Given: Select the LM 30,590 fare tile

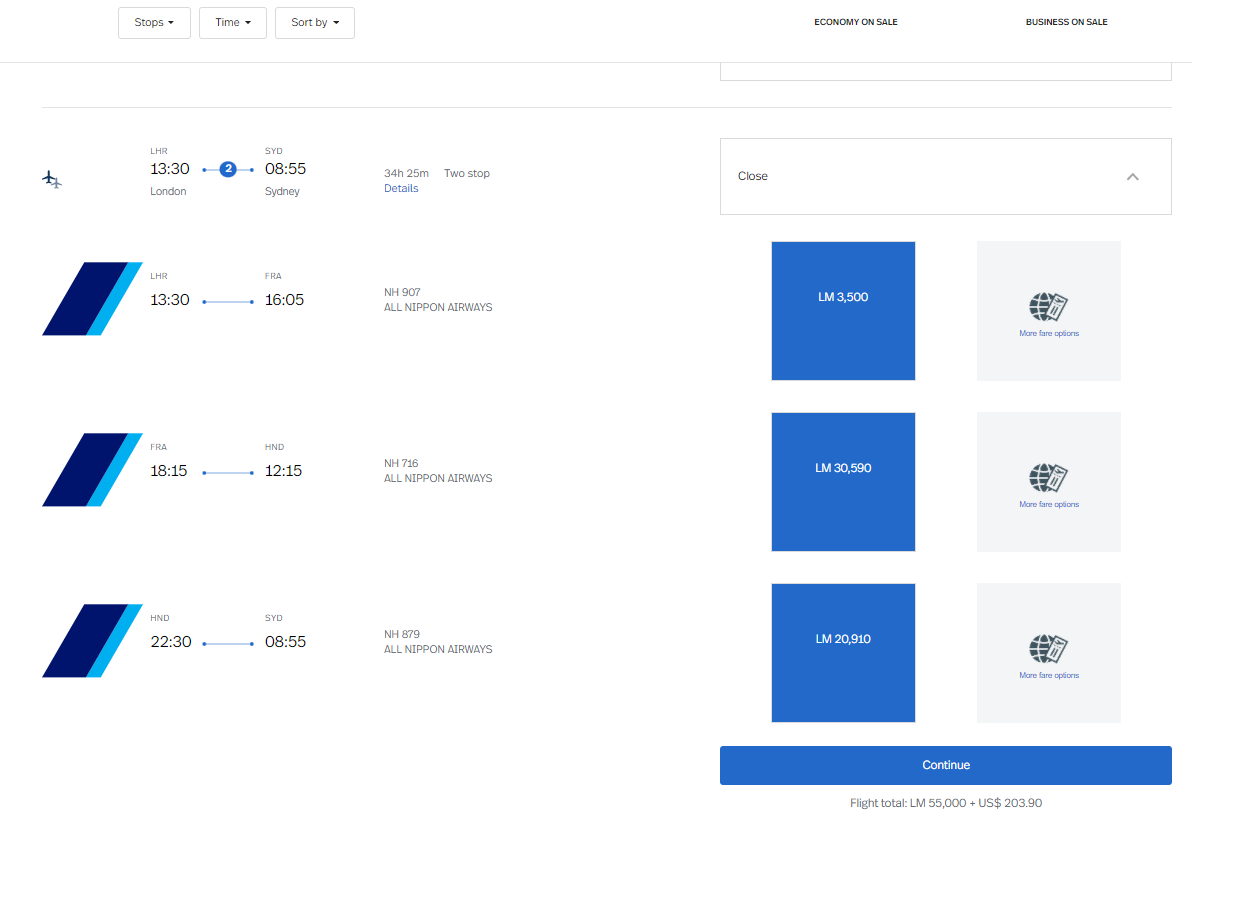Looking at the screenshot, I should pos(843,482).
